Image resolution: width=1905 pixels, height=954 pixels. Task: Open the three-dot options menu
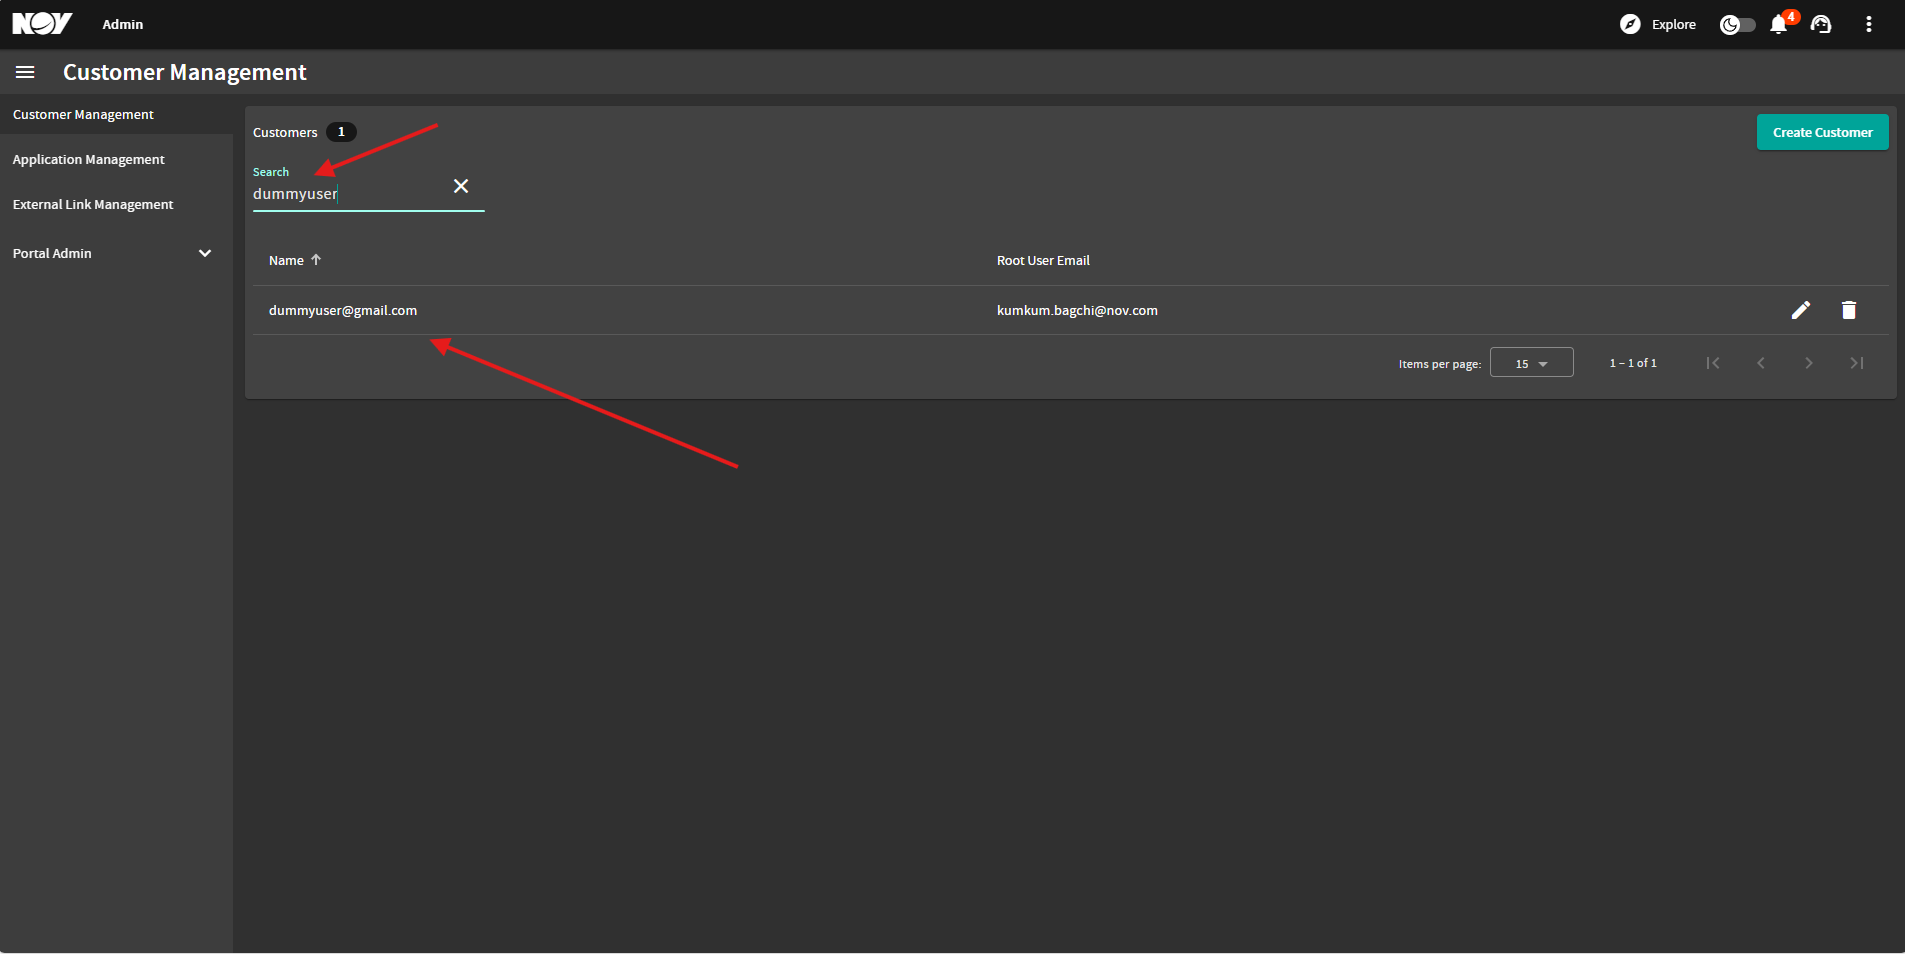(x=1868, y=24)
